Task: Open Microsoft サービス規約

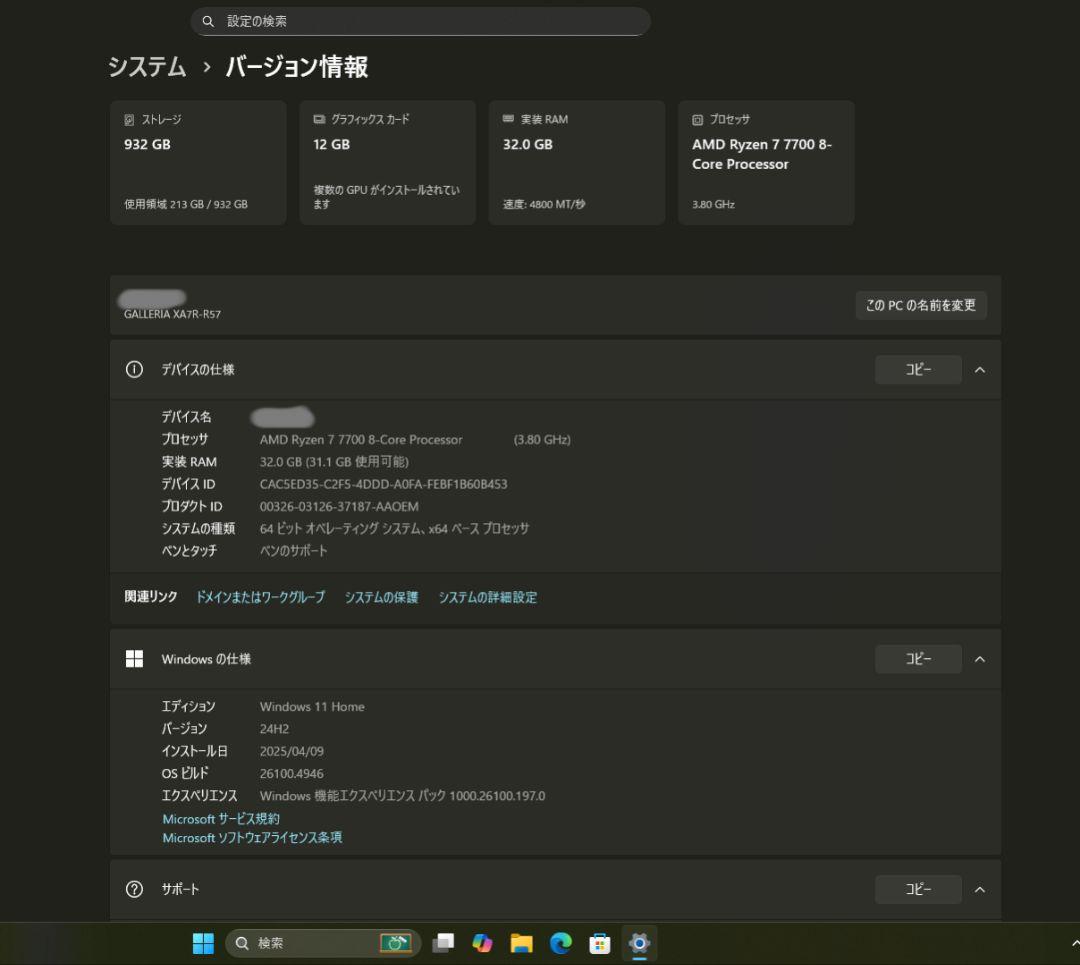Action: [x=221, y=818]
